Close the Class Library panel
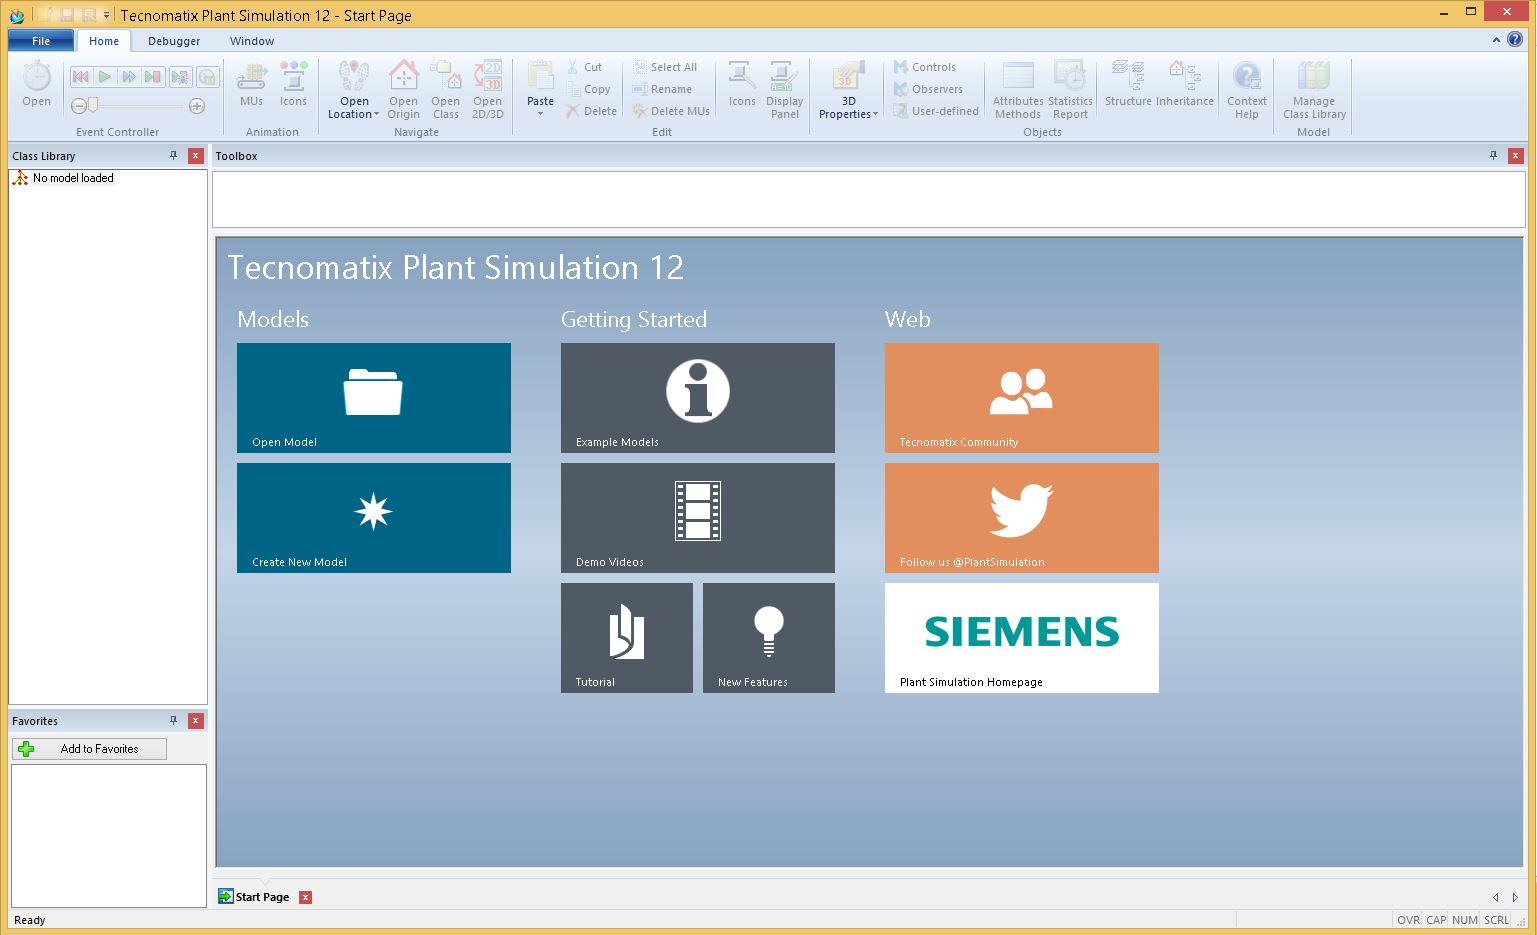 tap(196, 156)
